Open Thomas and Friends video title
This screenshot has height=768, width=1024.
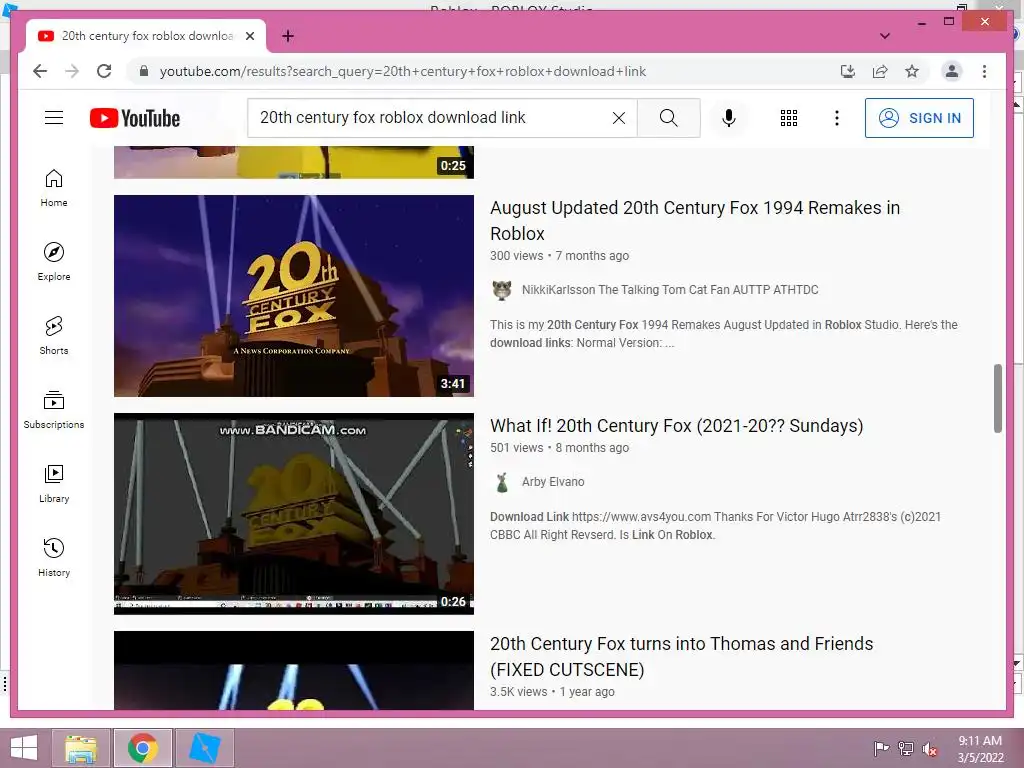(x=681, y=656)
